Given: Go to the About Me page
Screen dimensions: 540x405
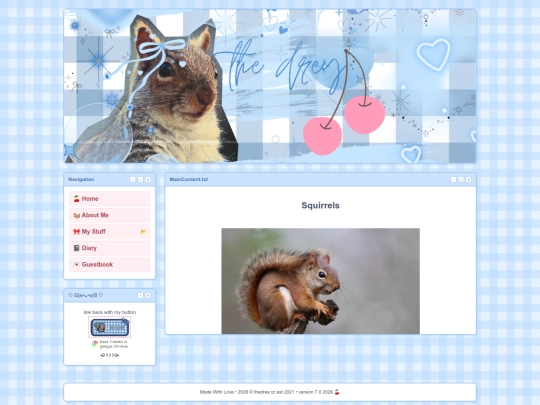Looking at the screenshot, I should tap(110, 215).
